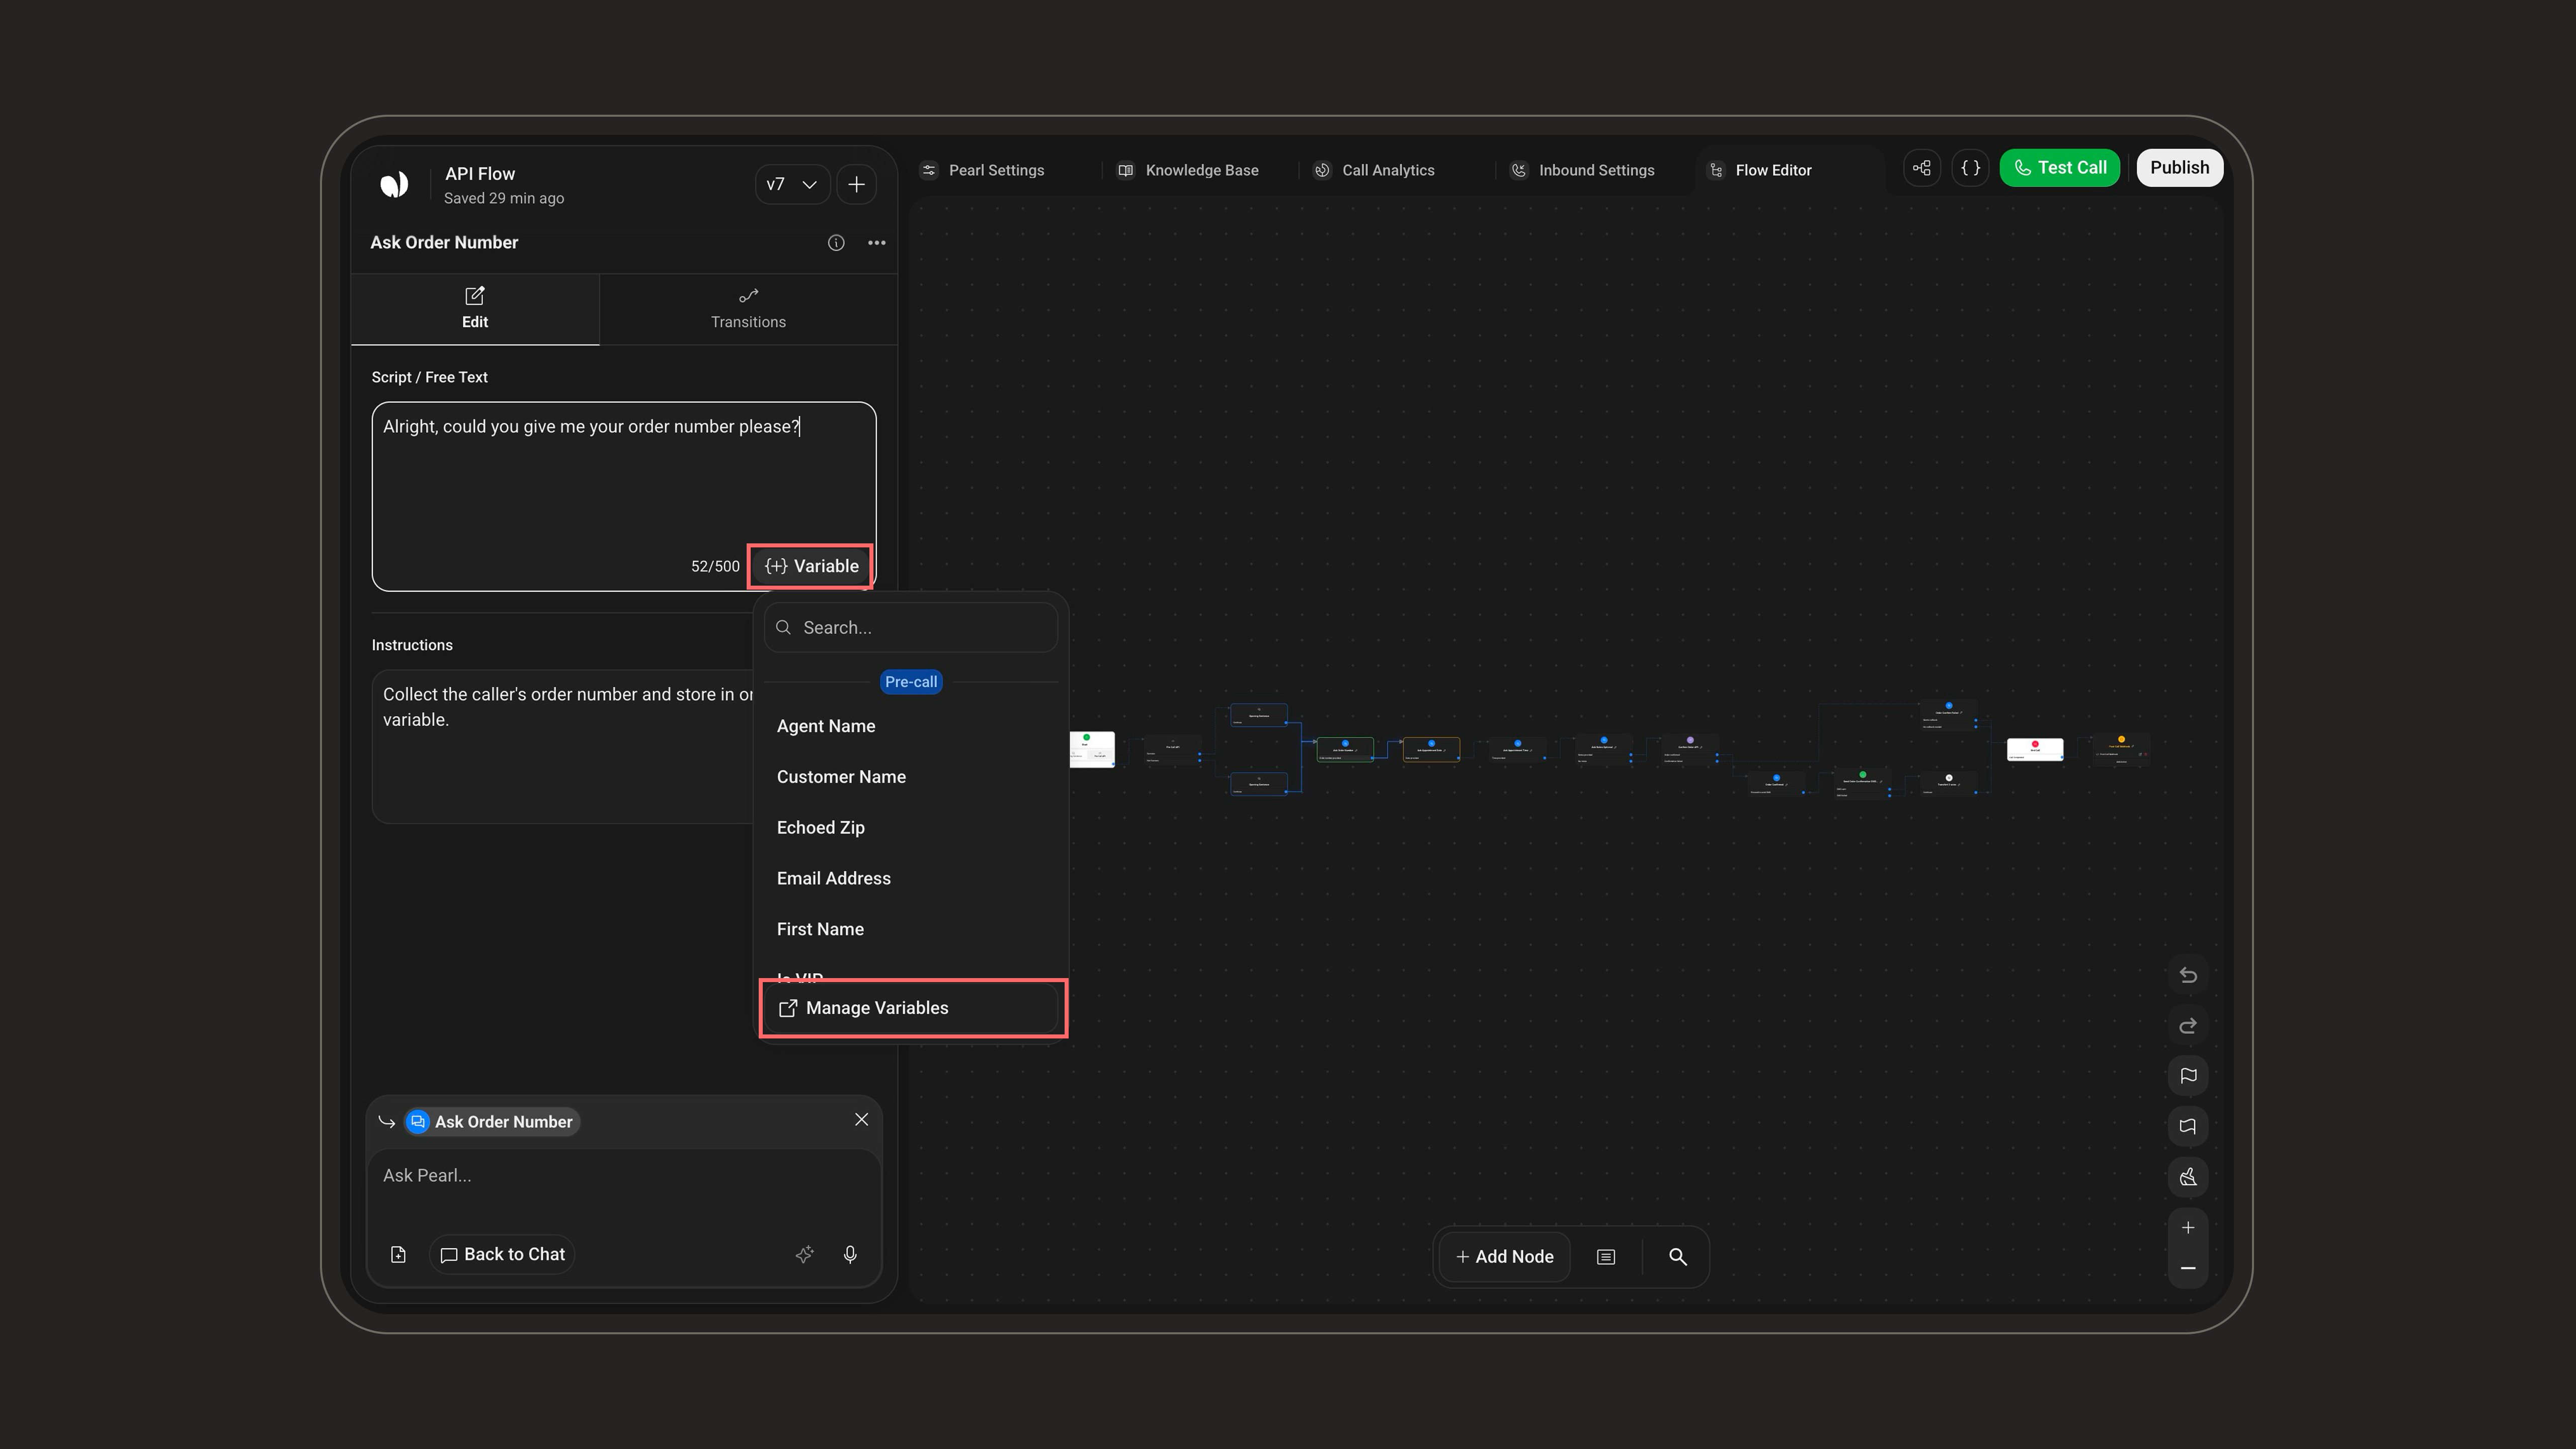Screen dimensions: 2576x1449
Task: Close the Ask Order Number chat context
Action: click(x=861, y=1120)
